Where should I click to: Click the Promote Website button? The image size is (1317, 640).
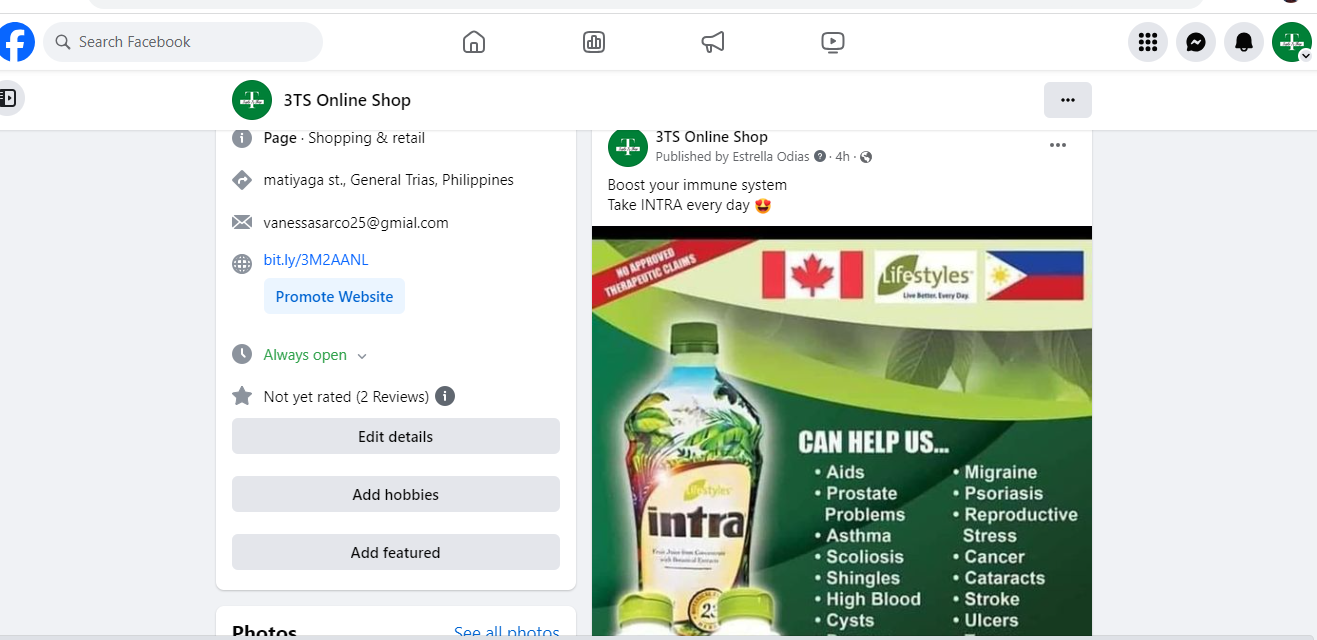334,296
